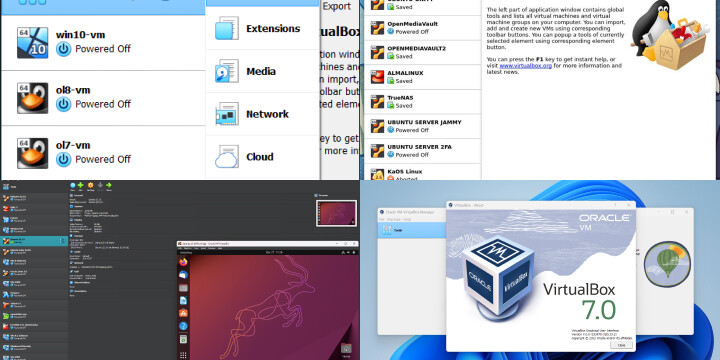Click Close in the VirtualBox About dialog
This screenshot has width=720, height=360.
(x=621, y=345)
